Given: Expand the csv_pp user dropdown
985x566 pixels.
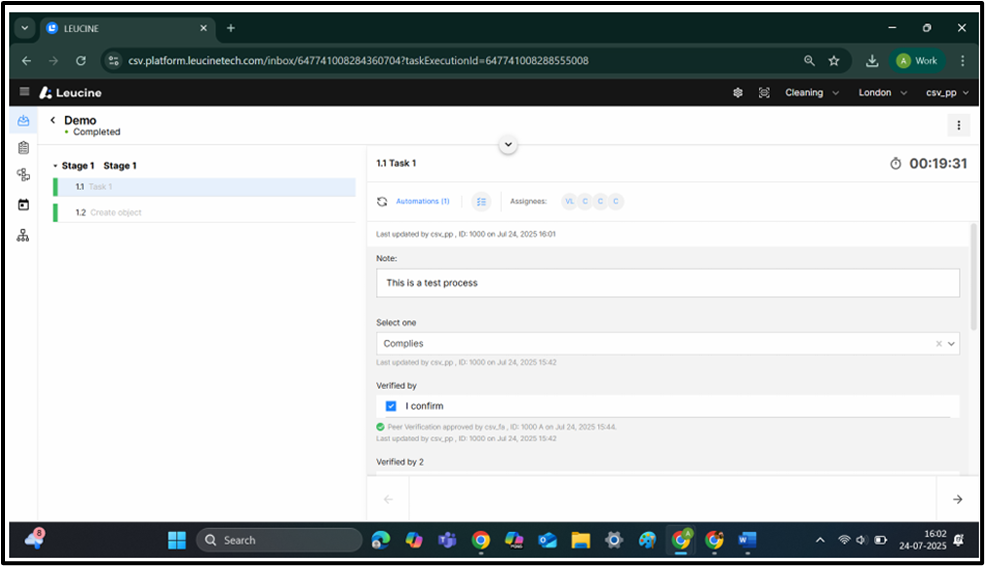Looking at the screenshot, I should 948,92.
